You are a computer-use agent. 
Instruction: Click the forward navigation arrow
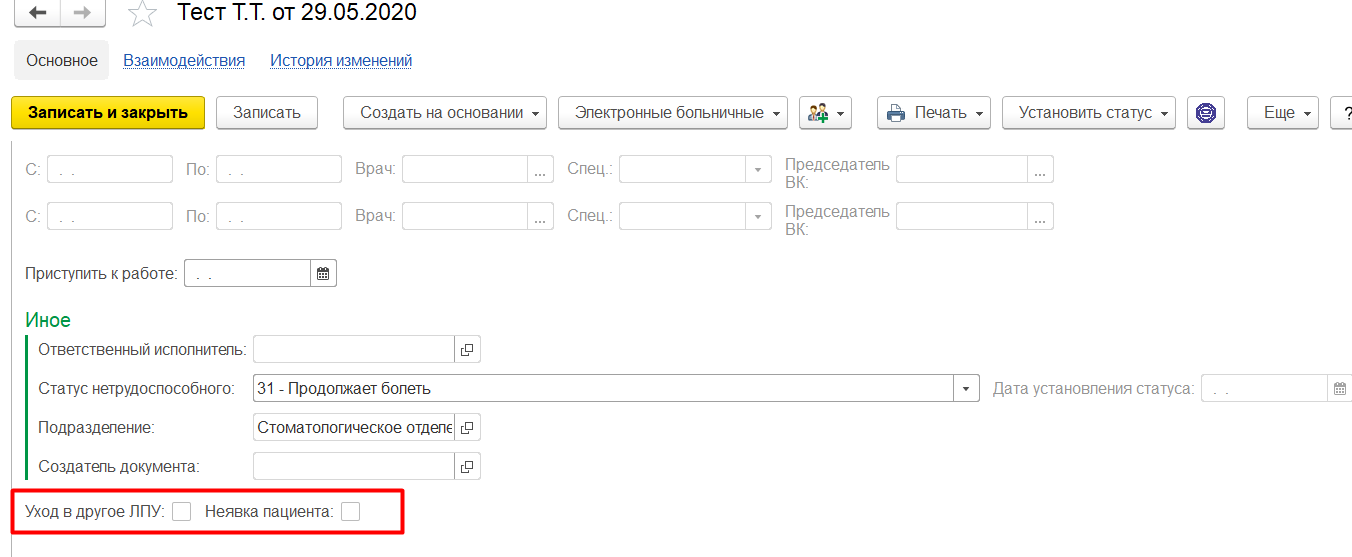click(84, 12)
